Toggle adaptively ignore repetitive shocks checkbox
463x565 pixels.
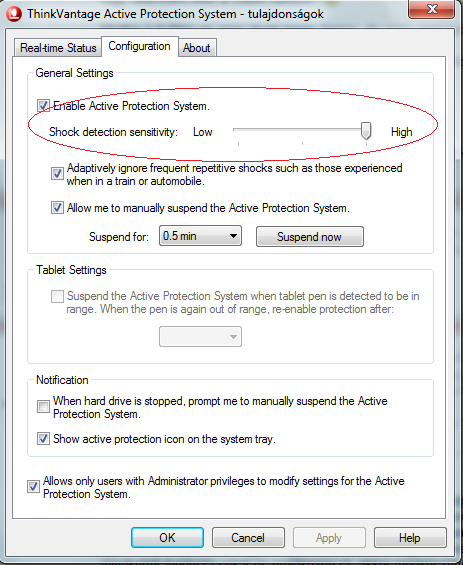tap(57, 174)
